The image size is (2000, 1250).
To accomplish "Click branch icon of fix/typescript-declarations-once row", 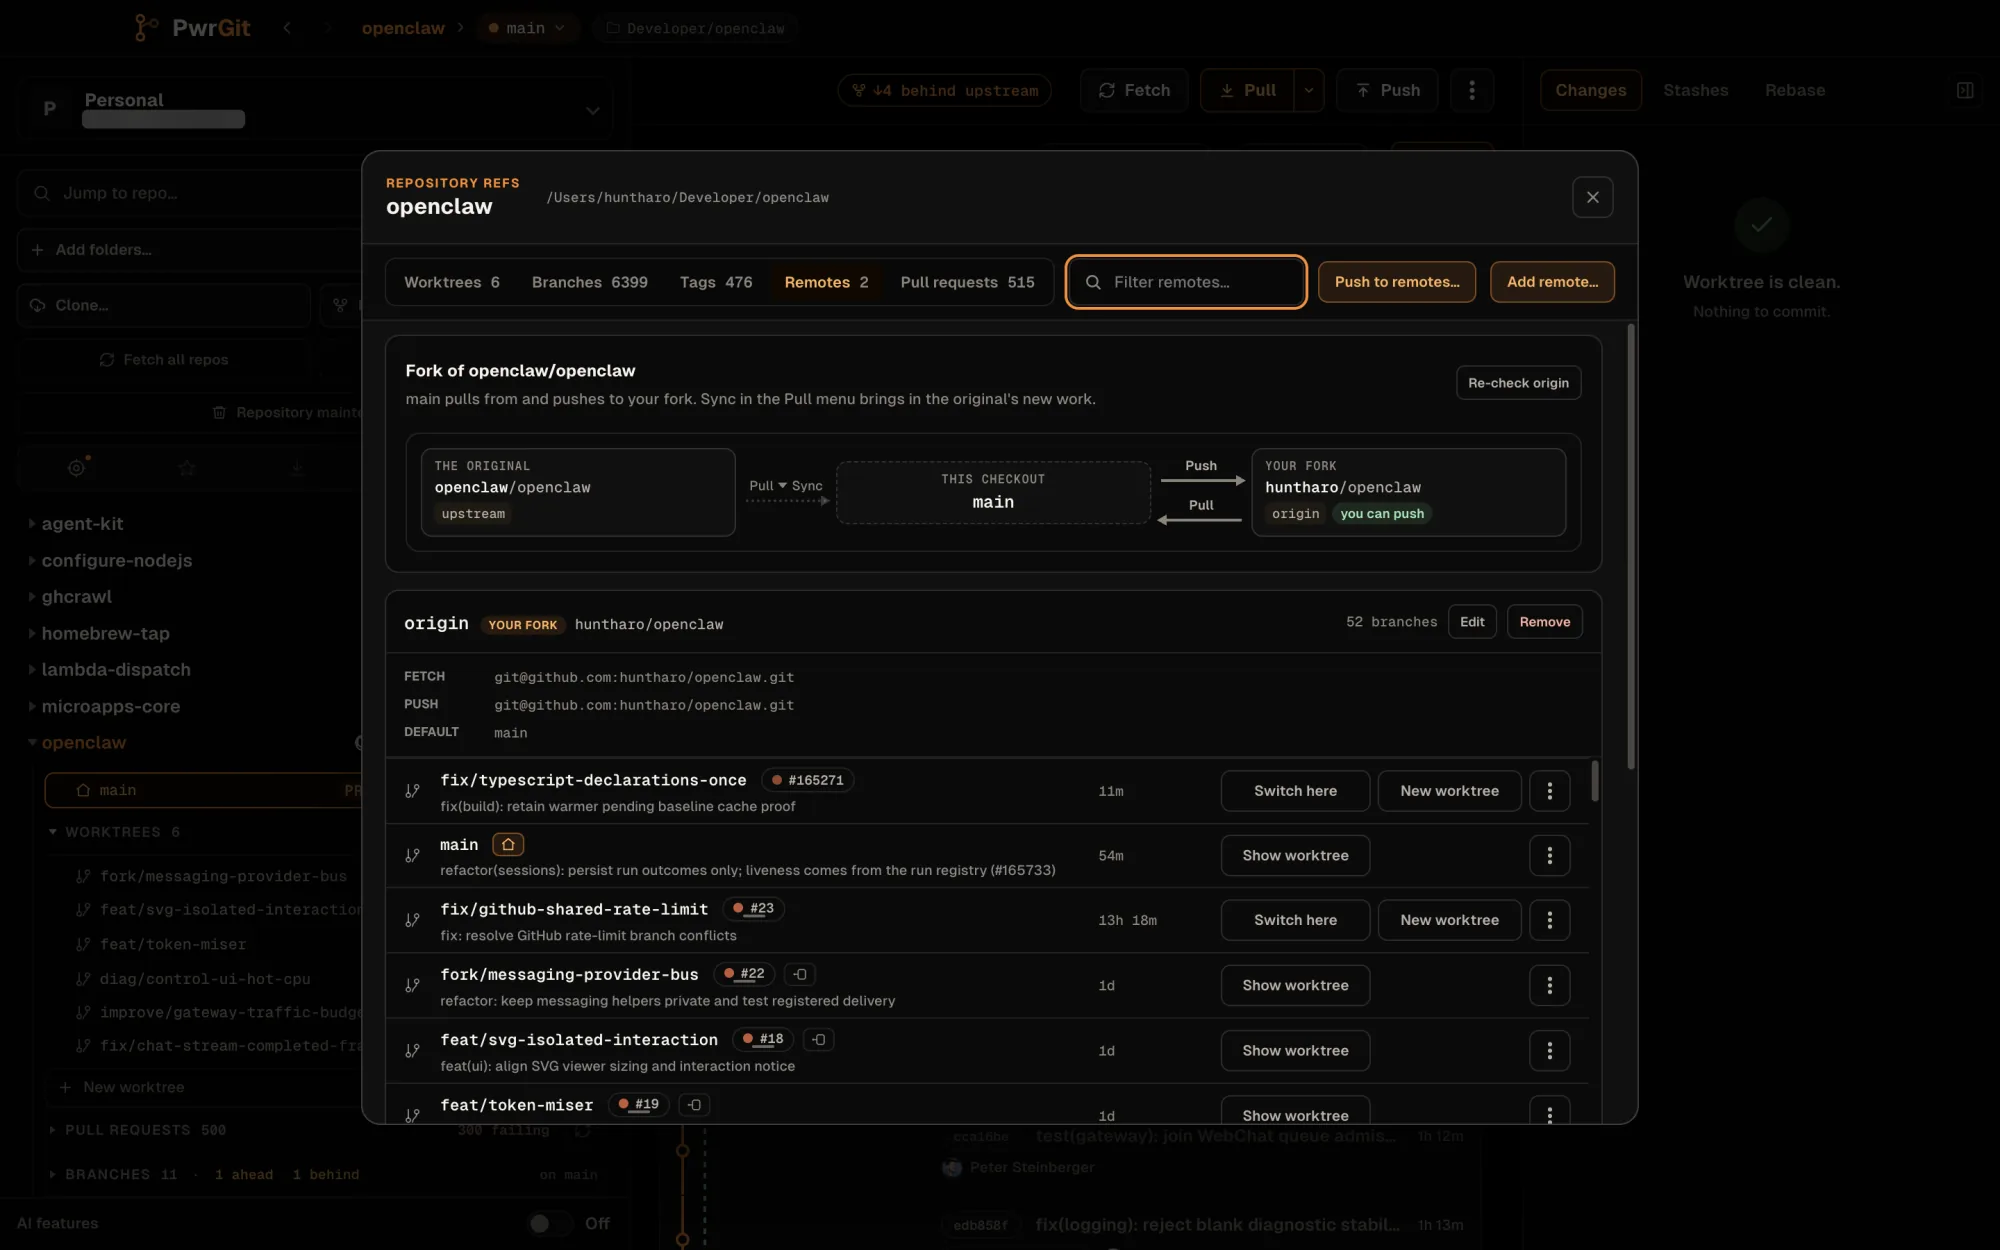I will (412, 791).
